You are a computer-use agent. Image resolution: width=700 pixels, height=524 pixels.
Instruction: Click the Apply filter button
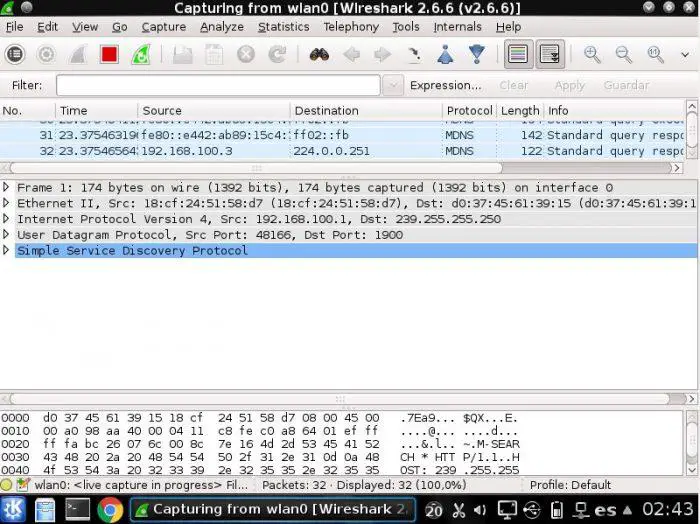(x=570, y=85)
